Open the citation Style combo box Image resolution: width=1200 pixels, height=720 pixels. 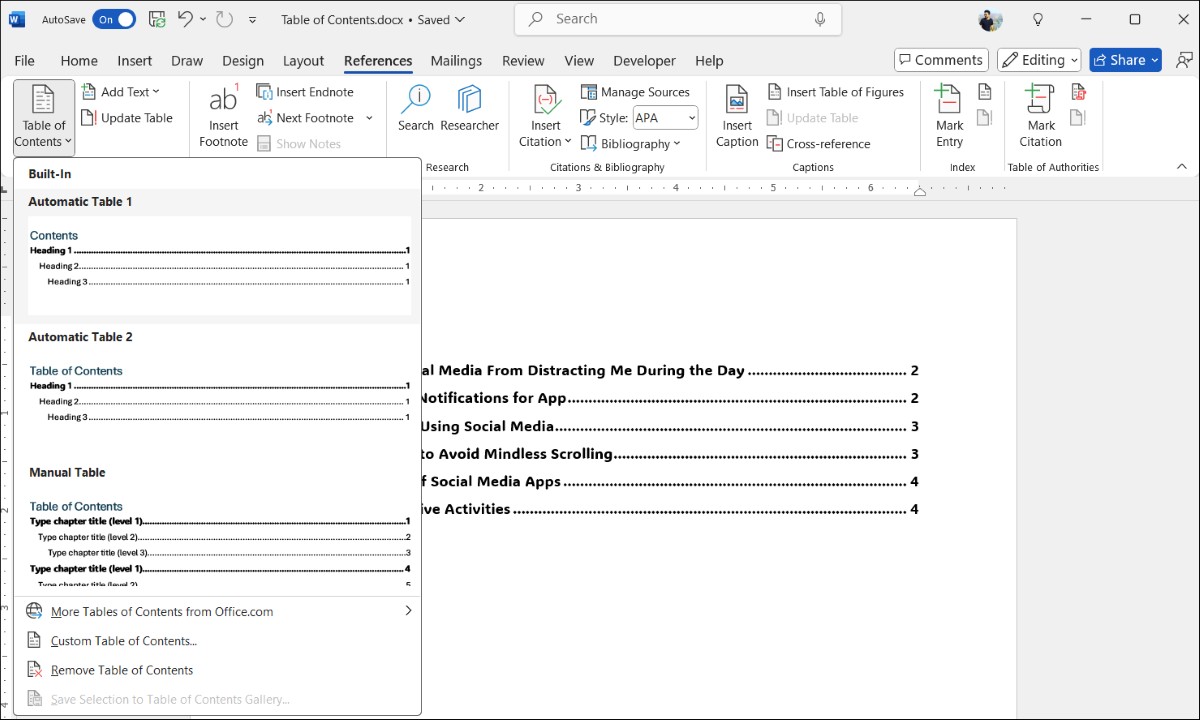click(665, 118)
